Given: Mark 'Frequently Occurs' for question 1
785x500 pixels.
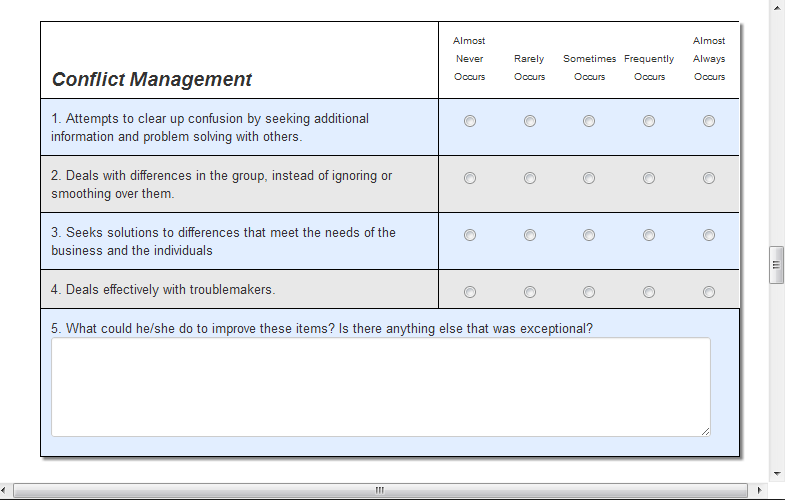Looking at the screenshot, I should coord(649,121).
